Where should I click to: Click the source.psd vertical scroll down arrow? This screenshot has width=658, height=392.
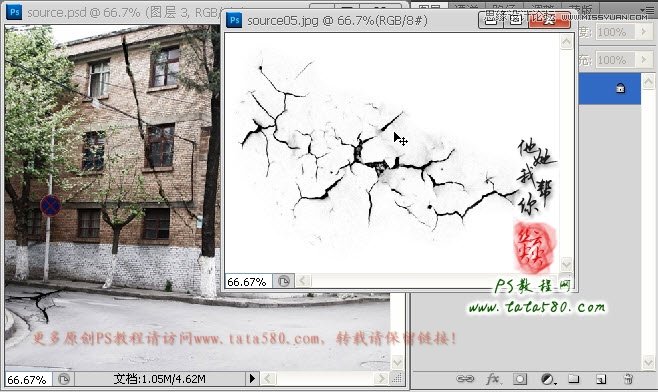click(x=397, y=362)
